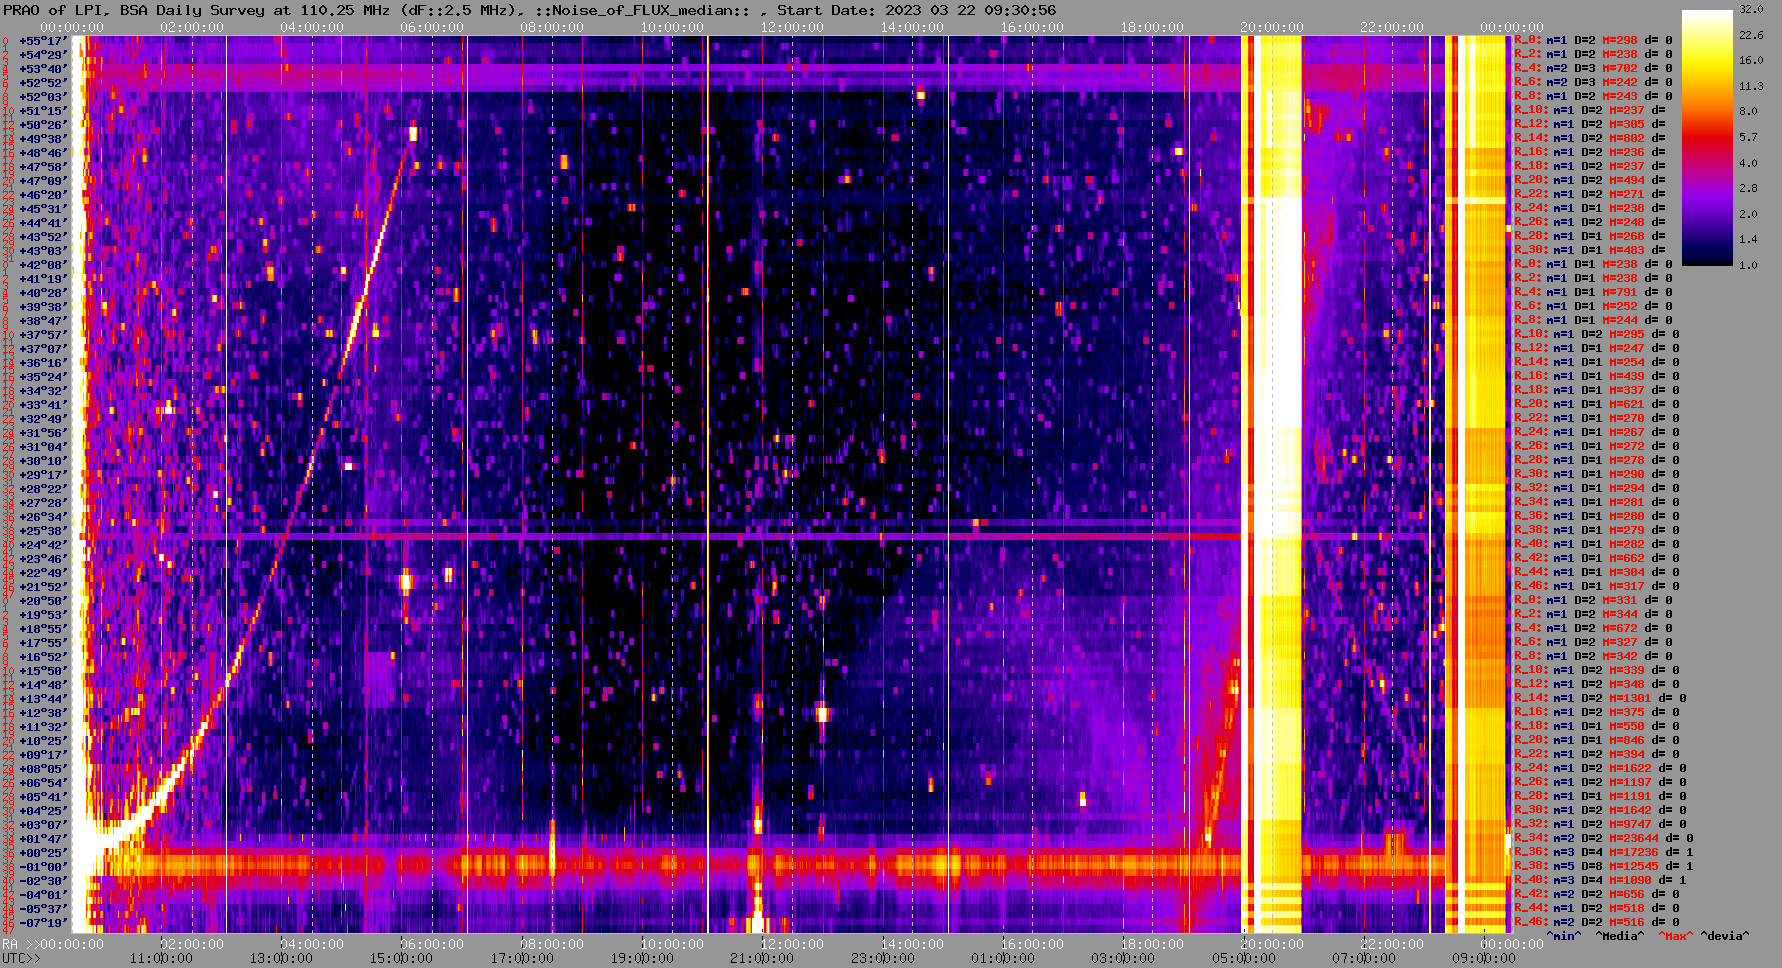Click the UTC time label 13:00:00
The width and height of the screenshot is (1782, 968).
pos(282,958)
